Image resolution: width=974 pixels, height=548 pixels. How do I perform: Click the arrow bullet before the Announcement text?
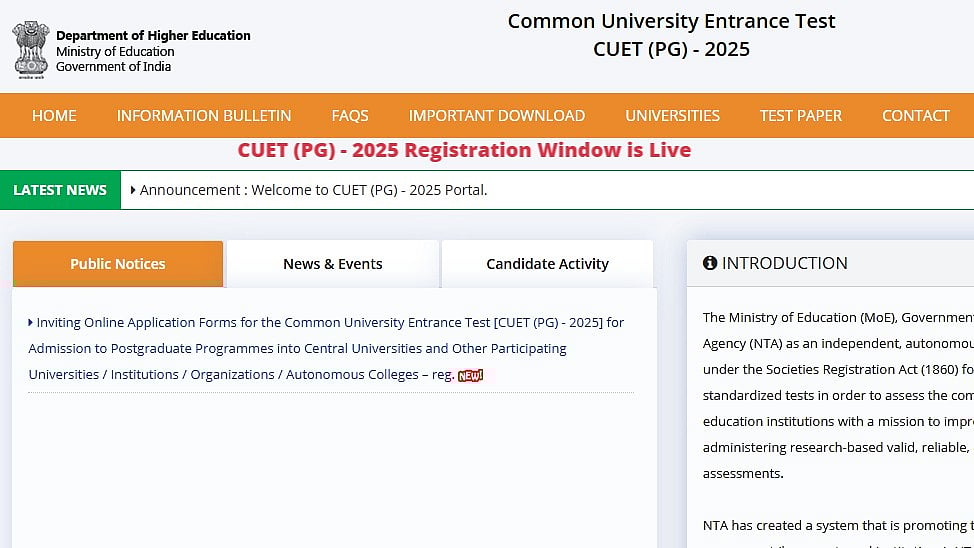[x=133, y=190]
